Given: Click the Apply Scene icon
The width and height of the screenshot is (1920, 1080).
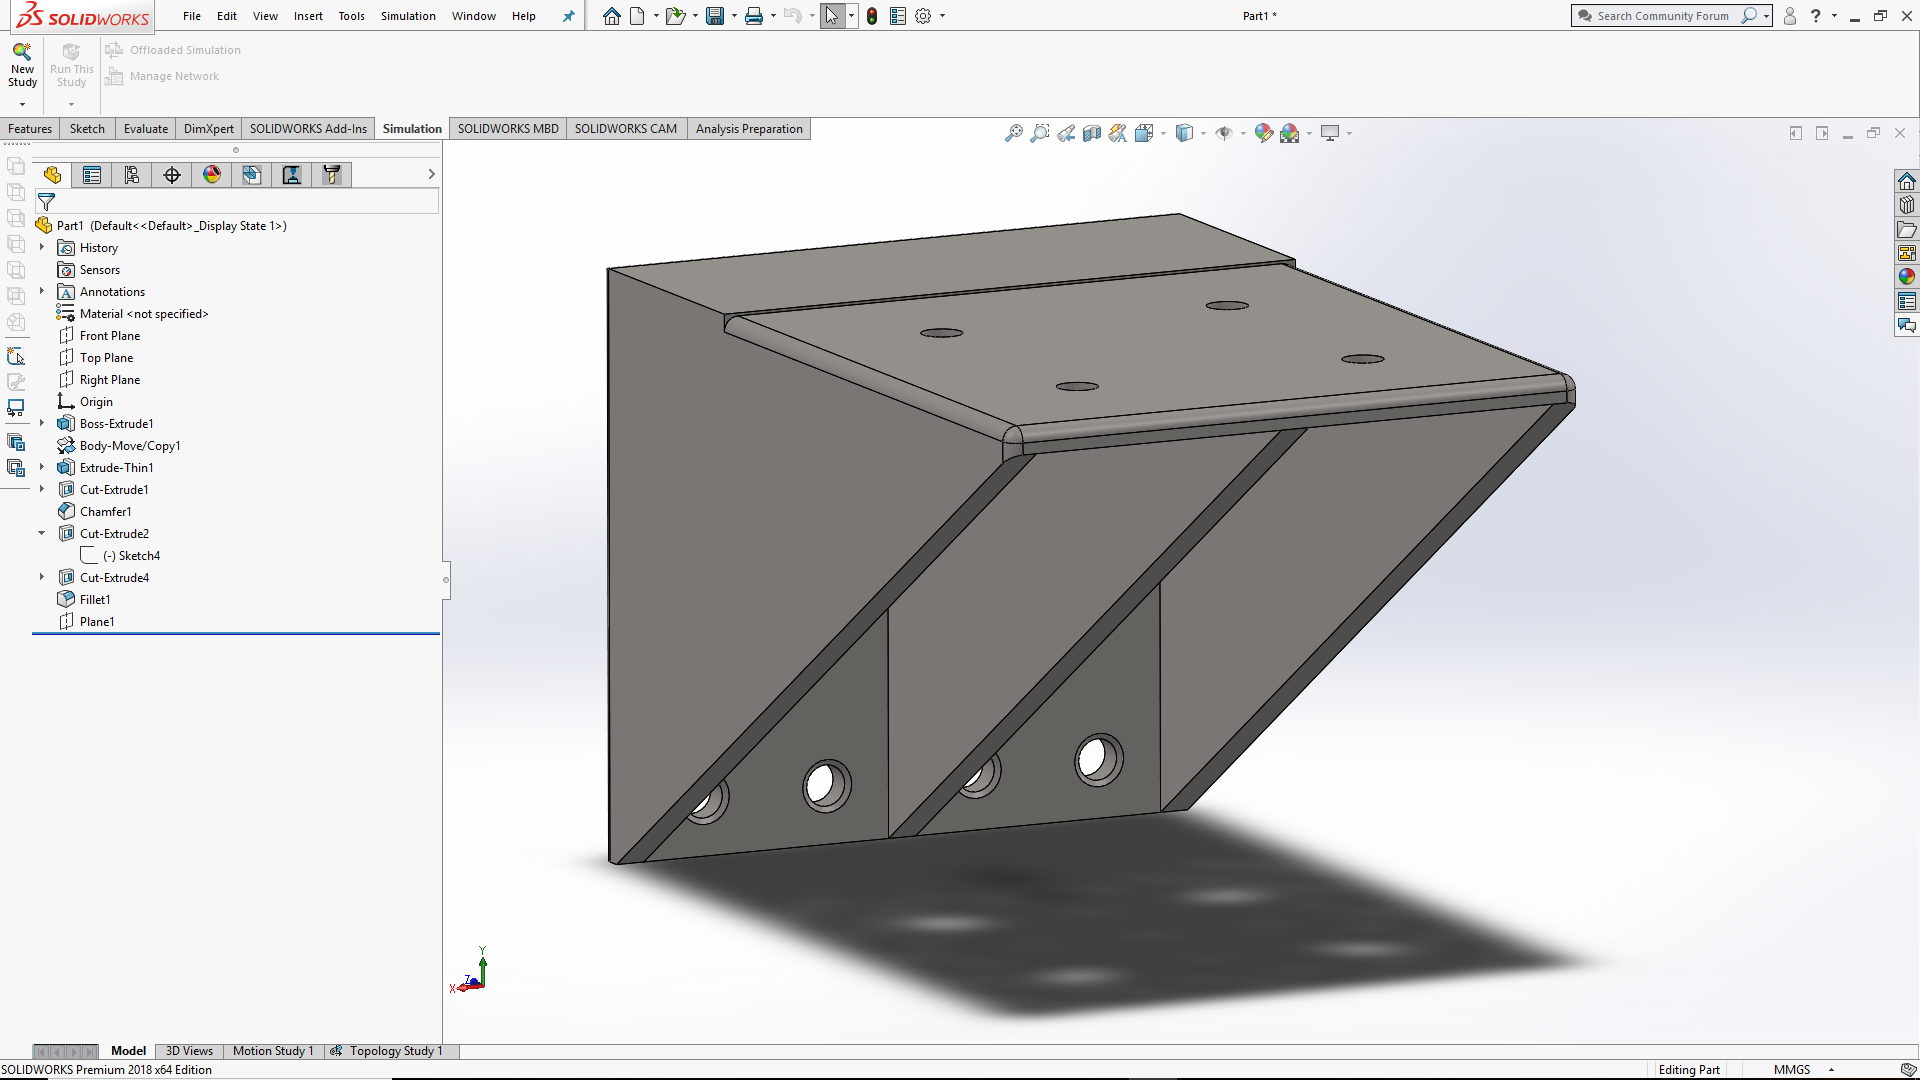Looking at the screenshot, I should [1290, 133].
